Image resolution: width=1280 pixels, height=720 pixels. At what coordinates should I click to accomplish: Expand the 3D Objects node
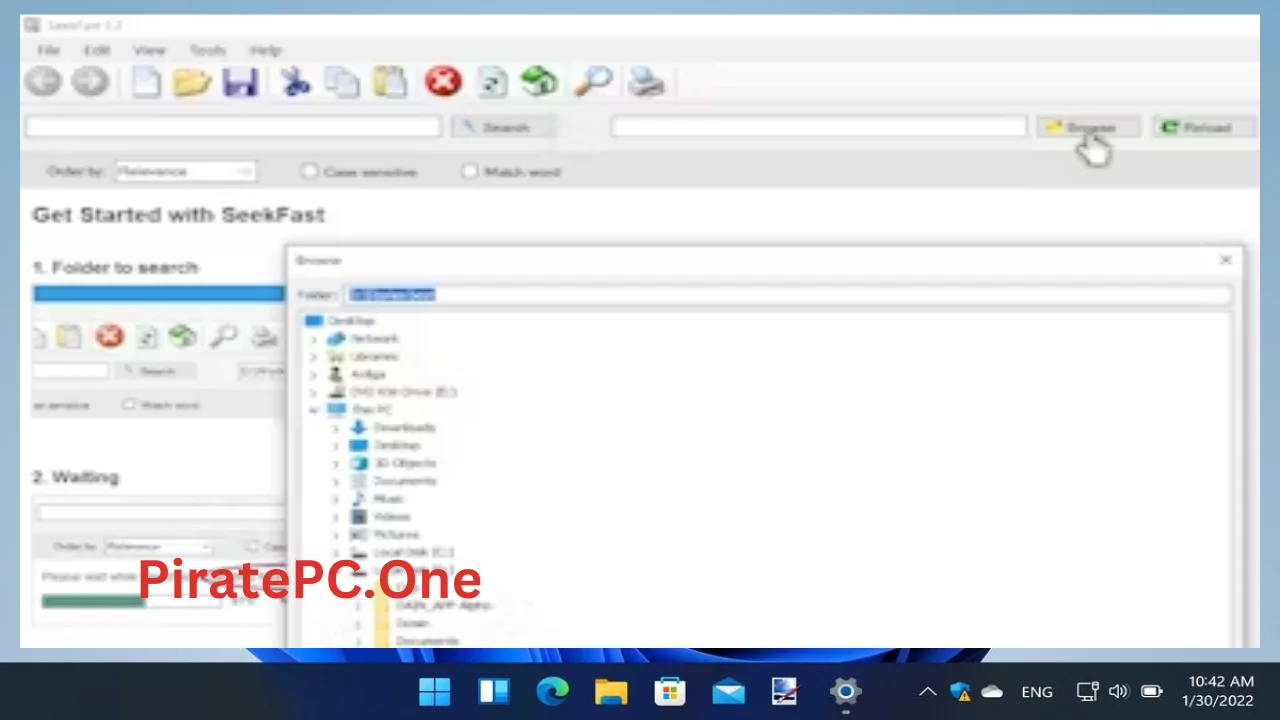(336, 464)
